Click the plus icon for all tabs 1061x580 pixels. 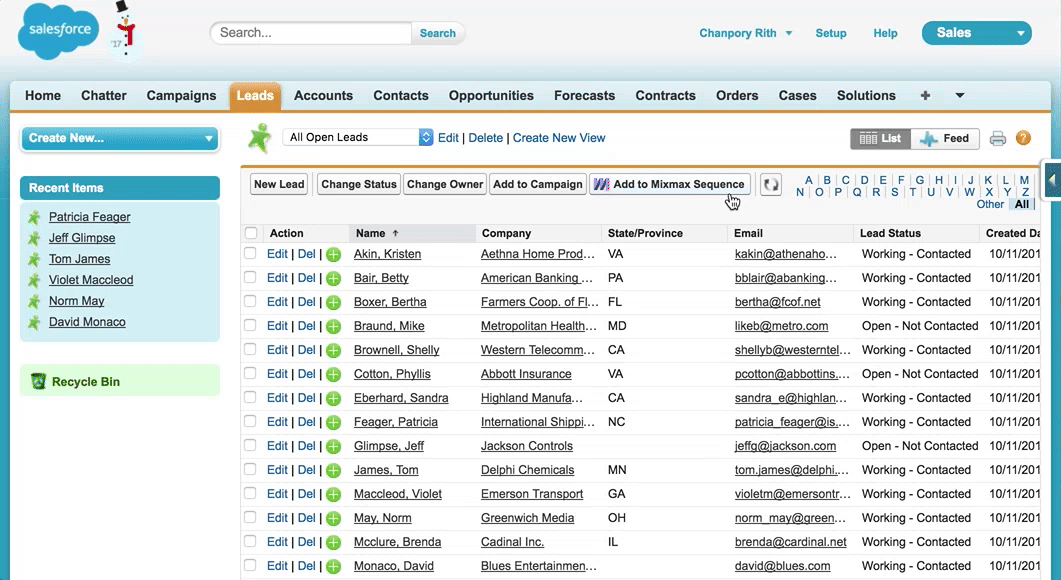coord(925,95)
